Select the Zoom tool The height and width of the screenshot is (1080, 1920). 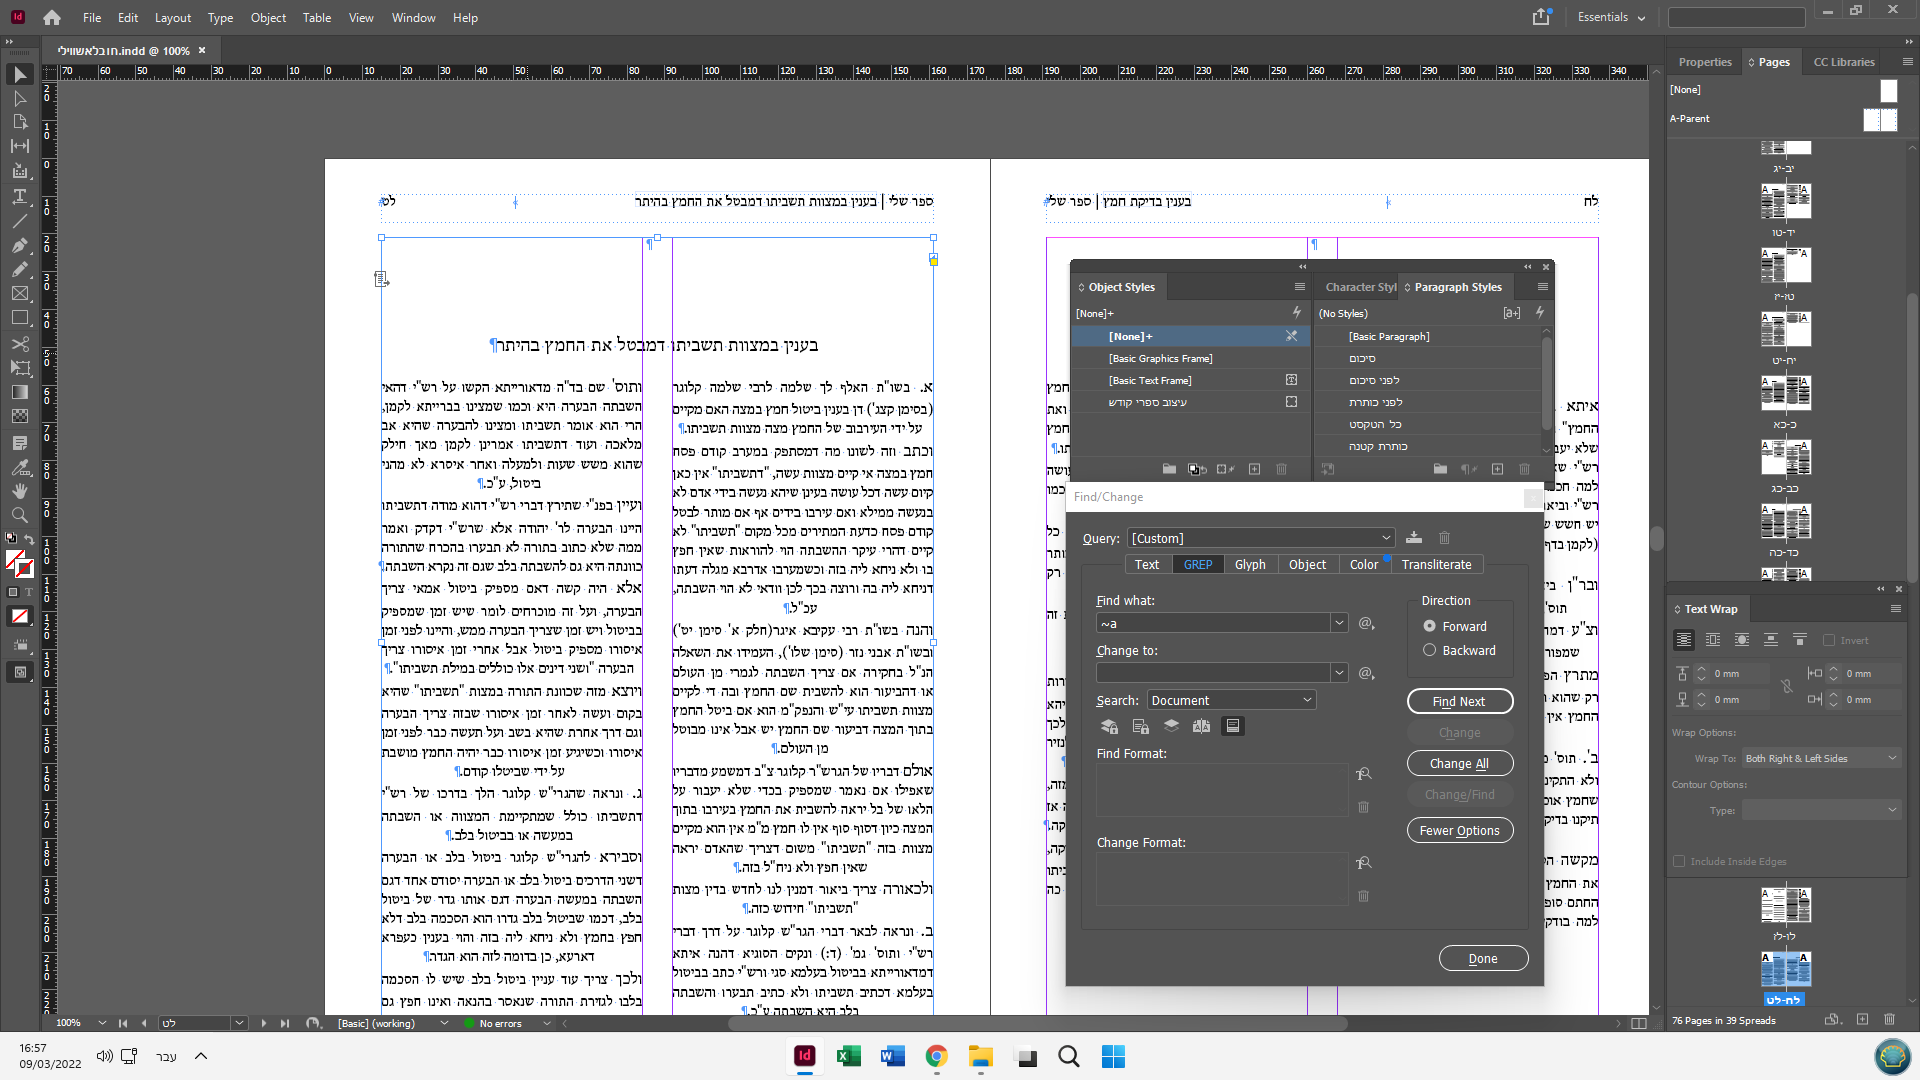click(19, 515)
